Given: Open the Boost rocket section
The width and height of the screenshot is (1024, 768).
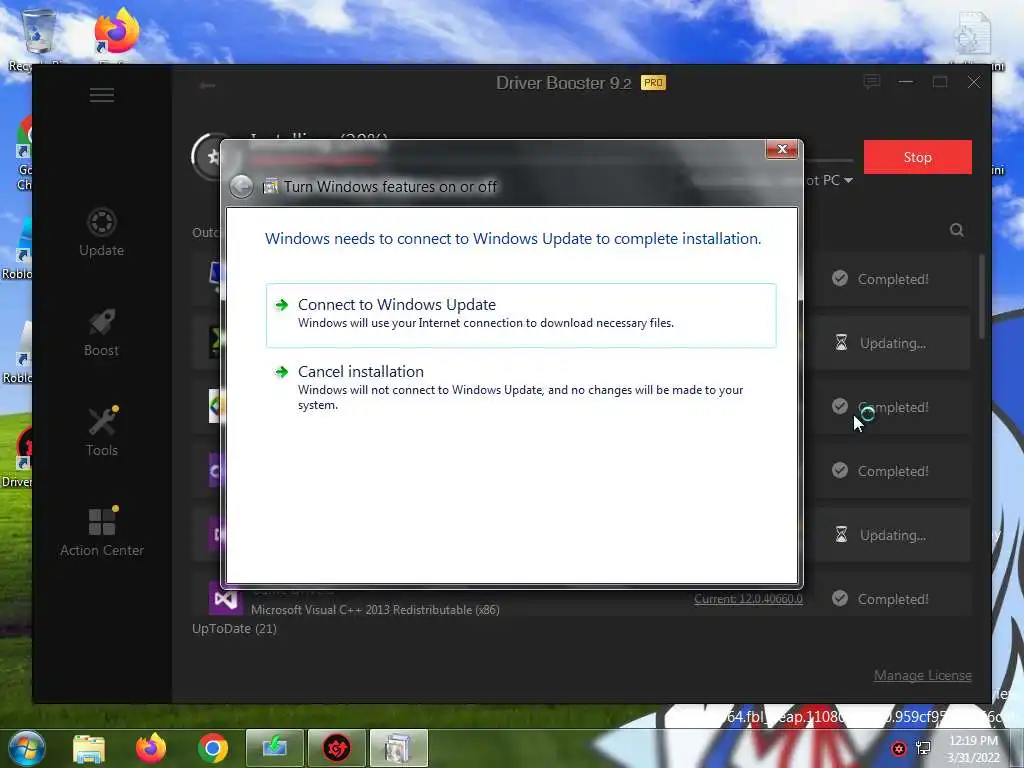Looking at the screenshot, I should point(101,333).
